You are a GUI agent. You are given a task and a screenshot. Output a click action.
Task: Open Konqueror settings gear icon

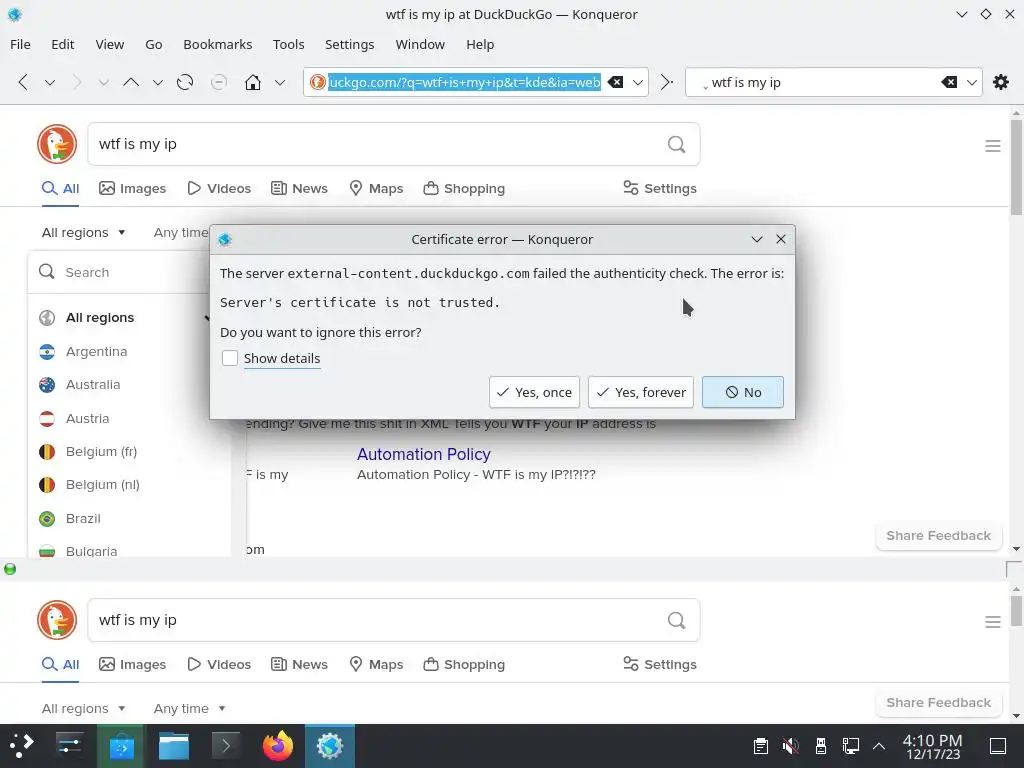click(1000, 82)
